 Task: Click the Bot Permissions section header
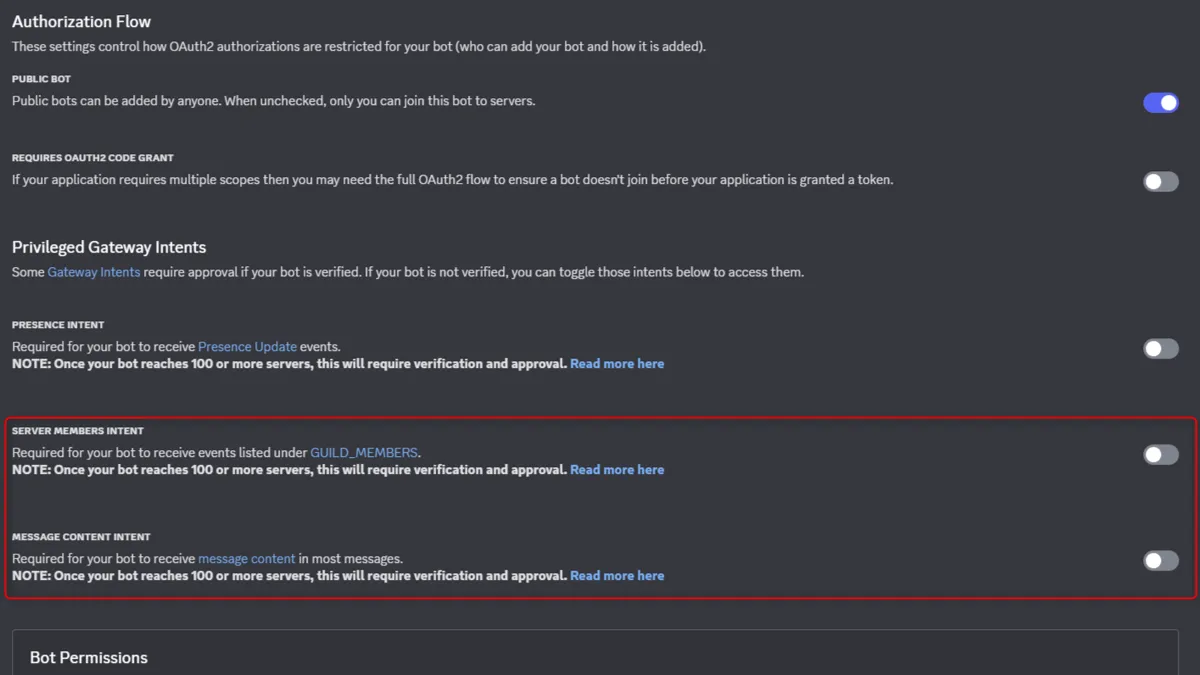pyautogui.click(x=89, y=658)
